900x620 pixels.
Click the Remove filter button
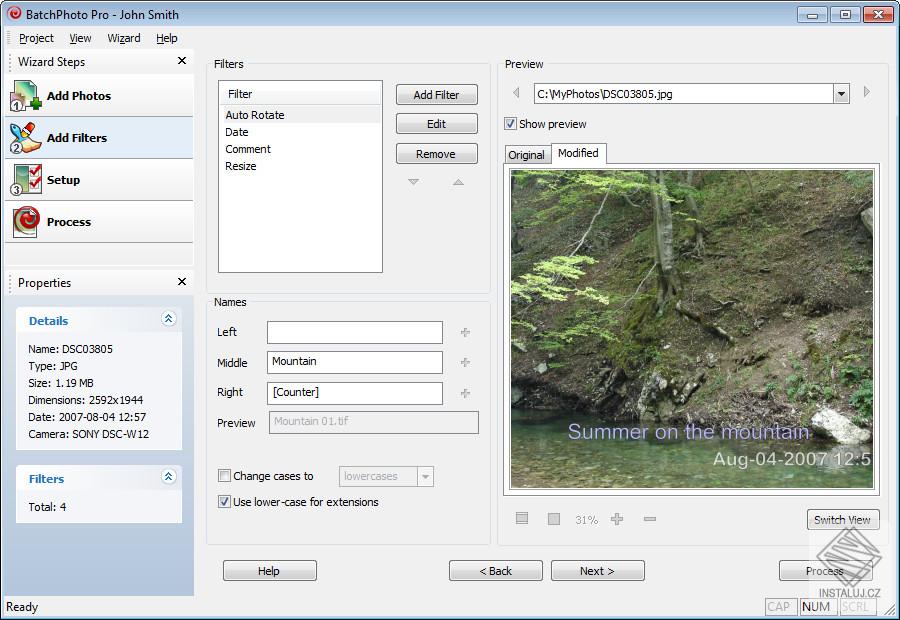tap(436, 153)
